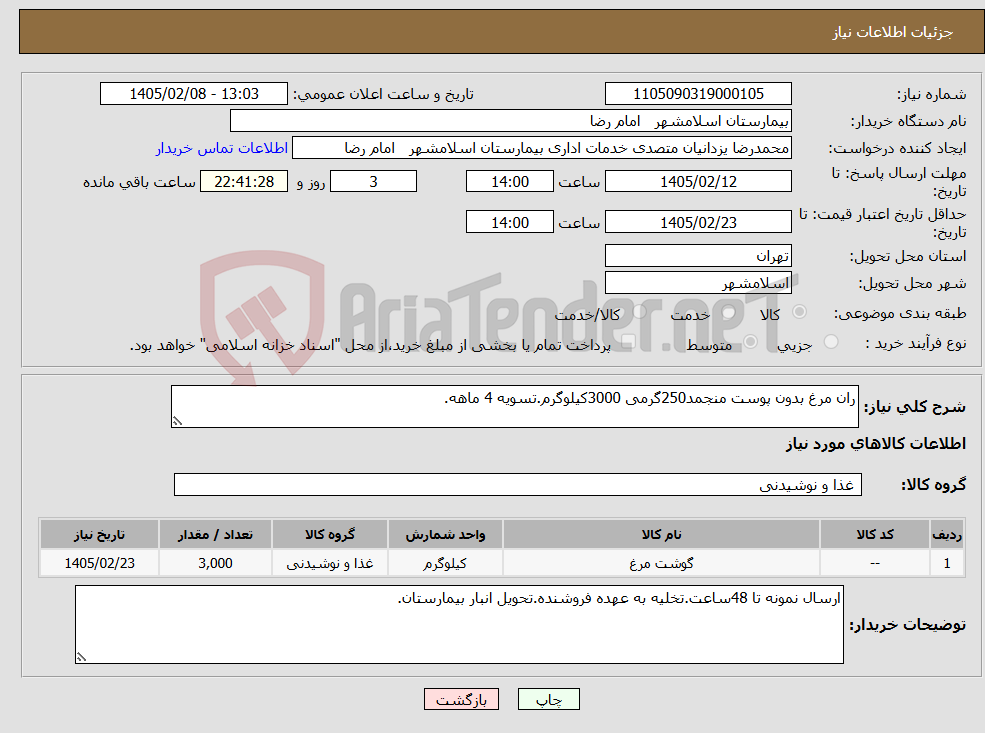The height and width of the screenshot is (733, 985).
Task: Click the ردیف column header
Action: [x=947, y=535]
